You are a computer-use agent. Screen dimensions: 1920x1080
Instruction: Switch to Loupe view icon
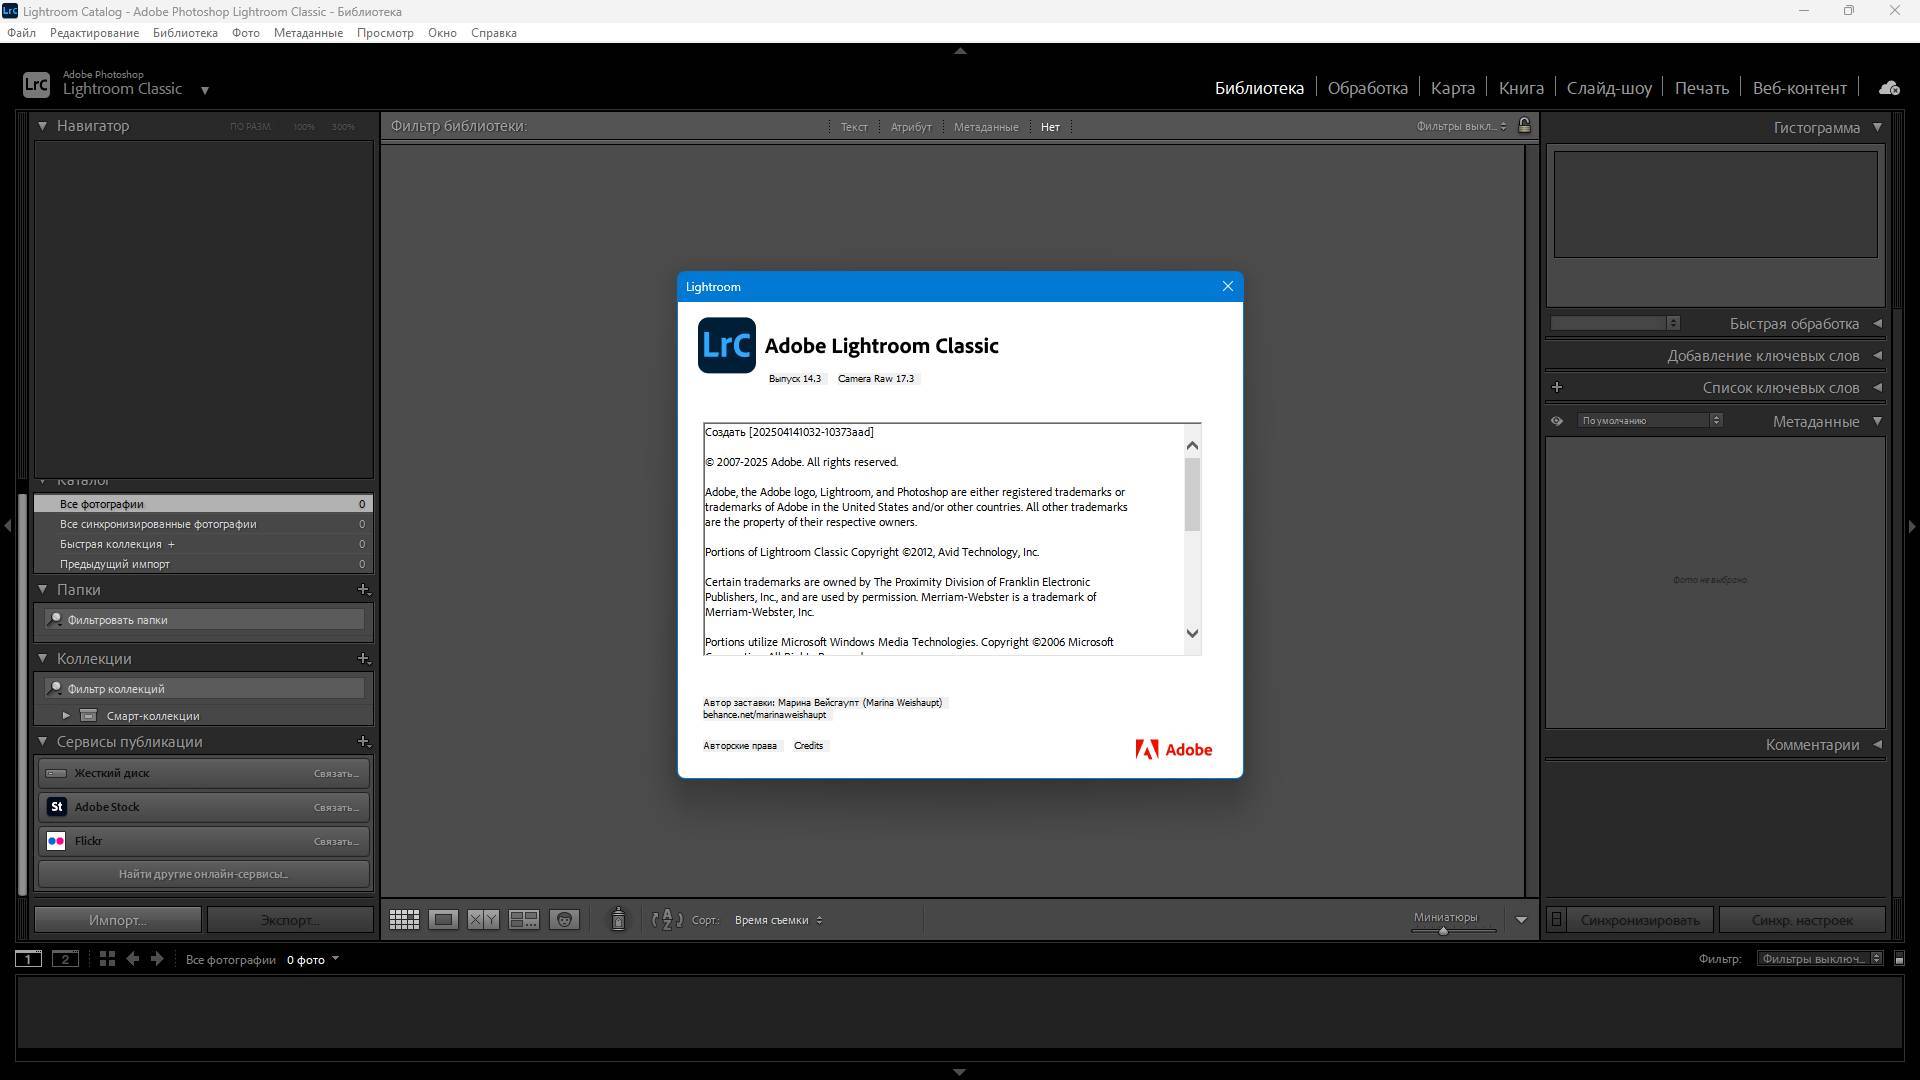pos(443,920)
